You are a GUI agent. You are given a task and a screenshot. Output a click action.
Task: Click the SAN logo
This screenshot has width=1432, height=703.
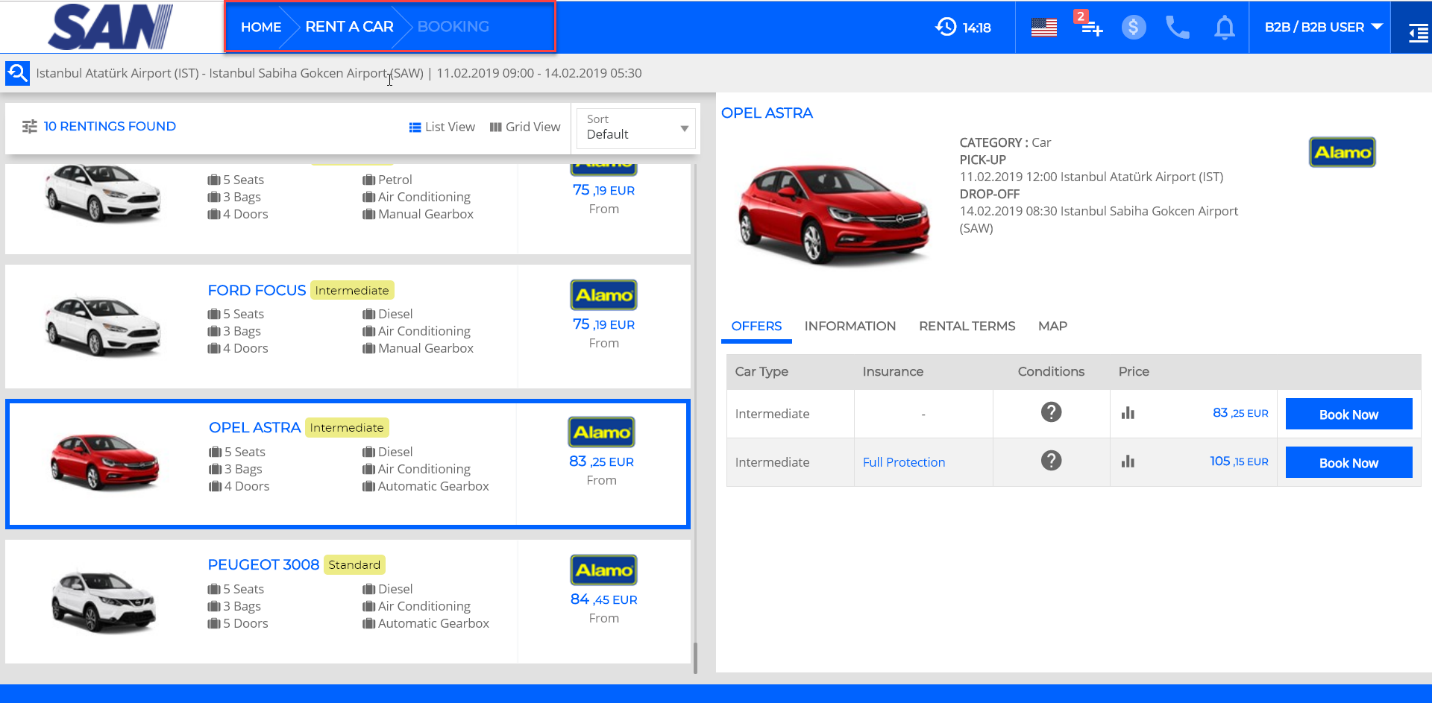click(110, 27)
